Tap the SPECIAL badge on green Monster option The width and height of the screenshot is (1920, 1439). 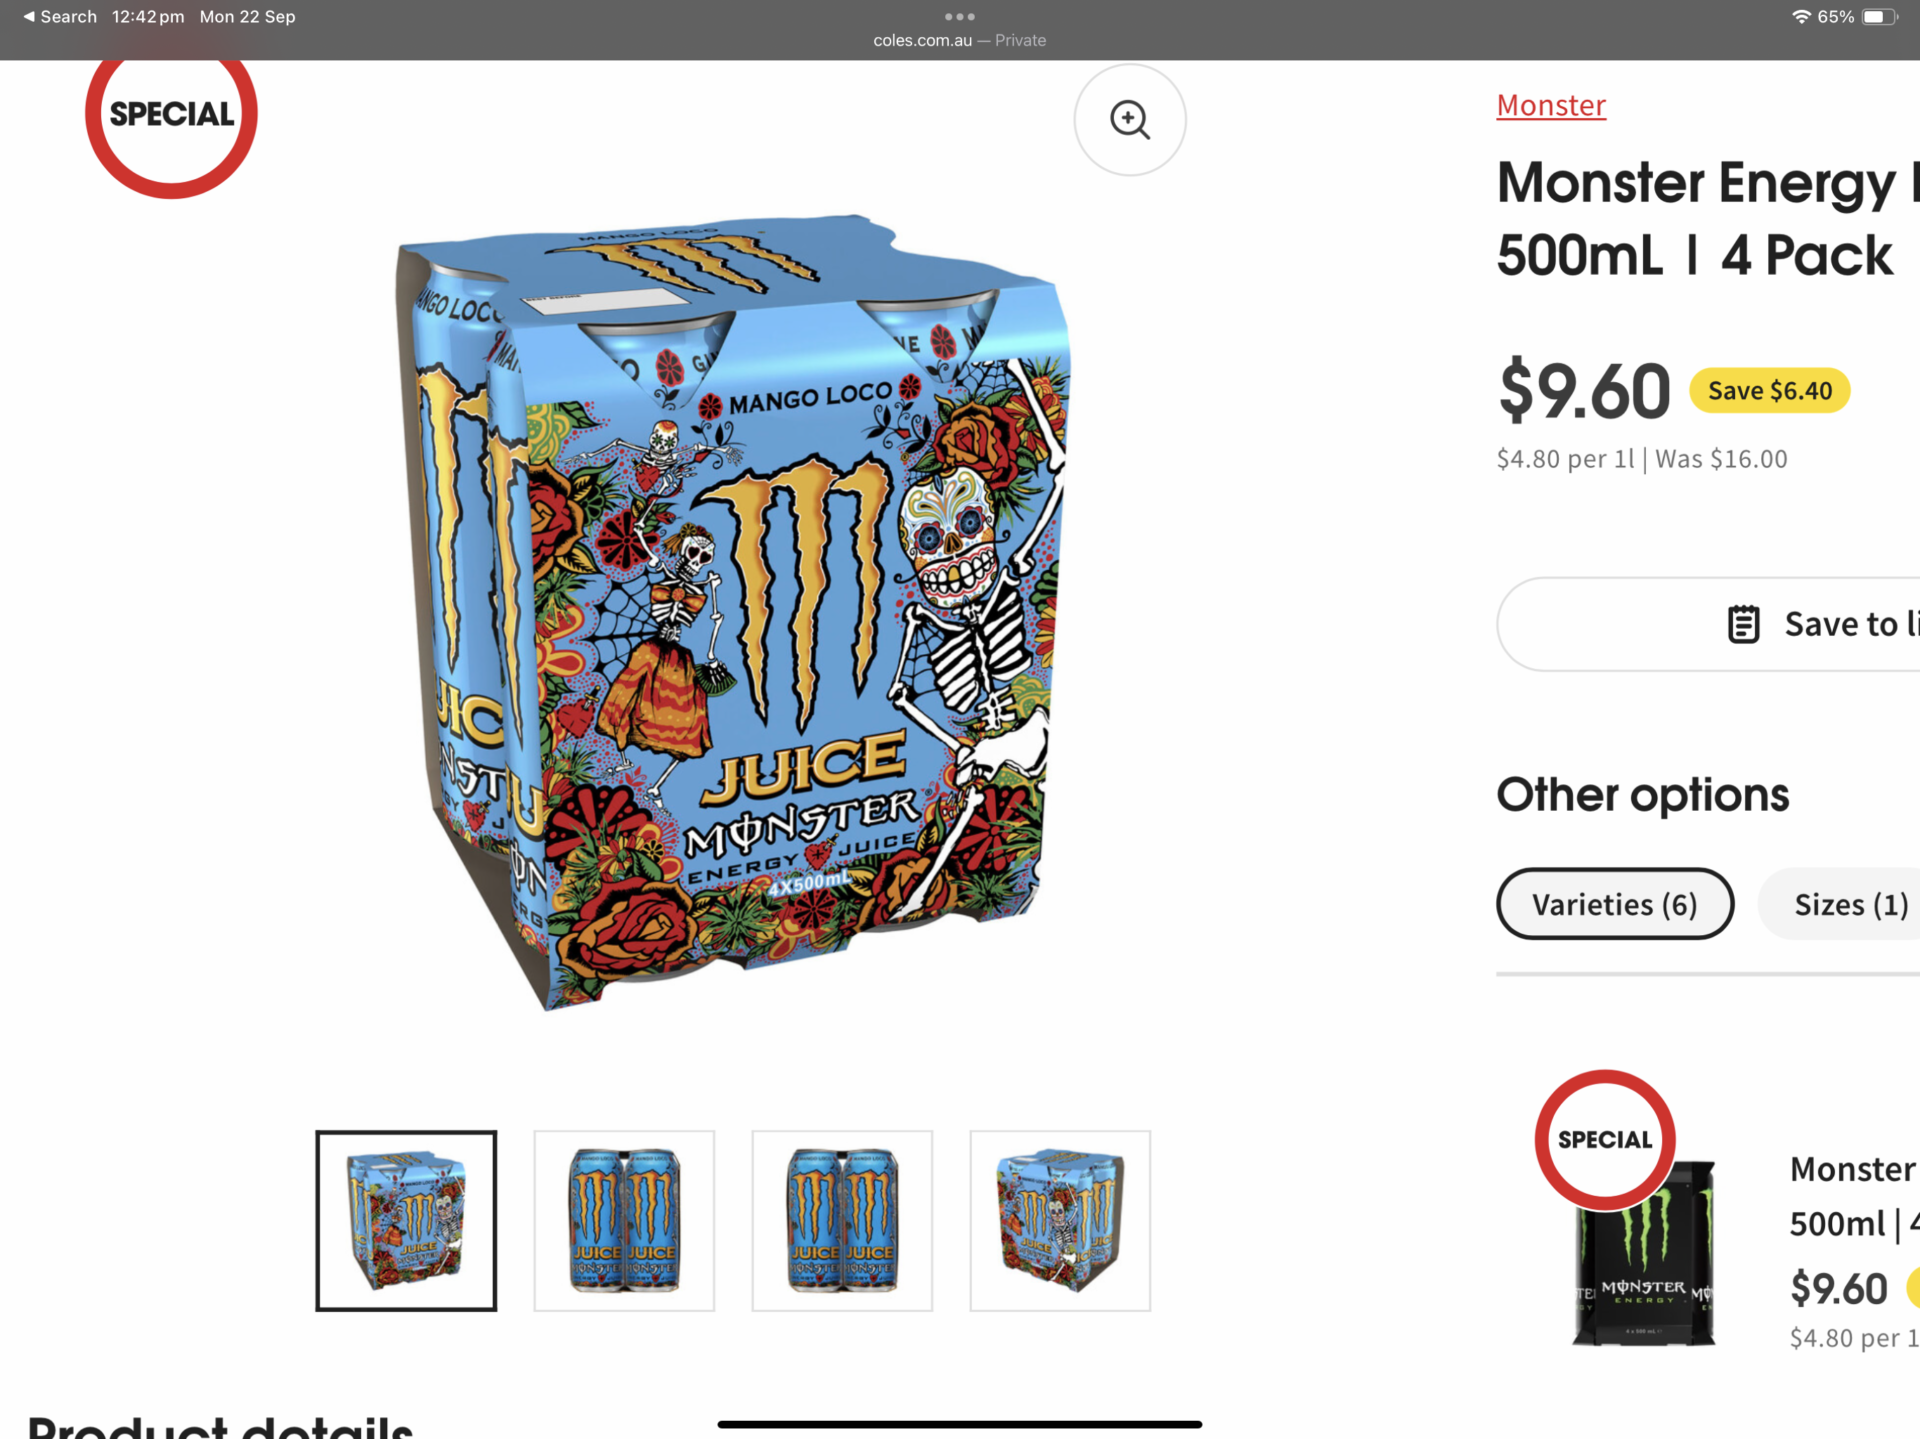1605,1140
